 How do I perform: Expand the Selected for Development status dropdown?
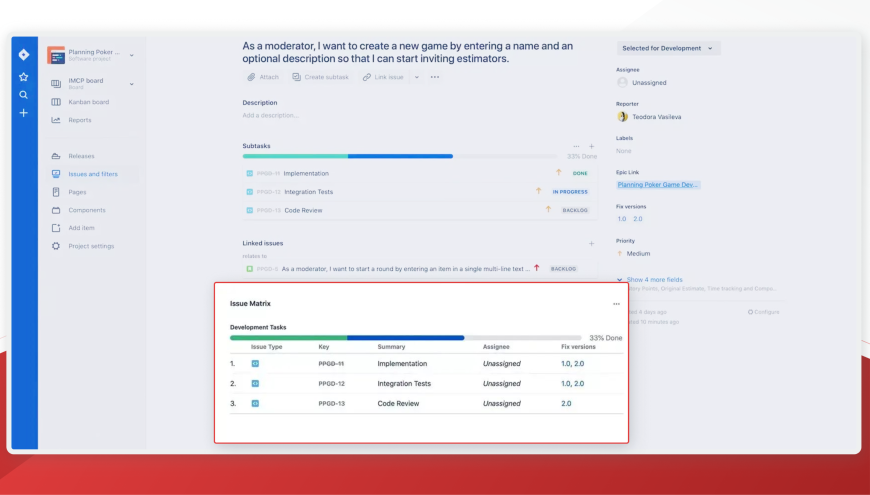(x=668, y=48)
